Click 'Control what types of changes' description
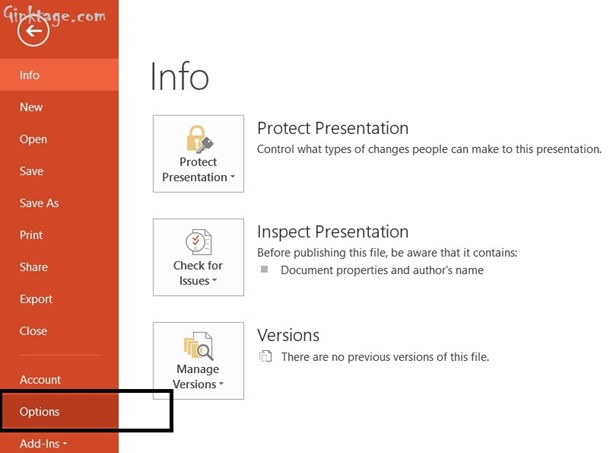This screenshot has height=453, width=610. [x=429, y=149]
